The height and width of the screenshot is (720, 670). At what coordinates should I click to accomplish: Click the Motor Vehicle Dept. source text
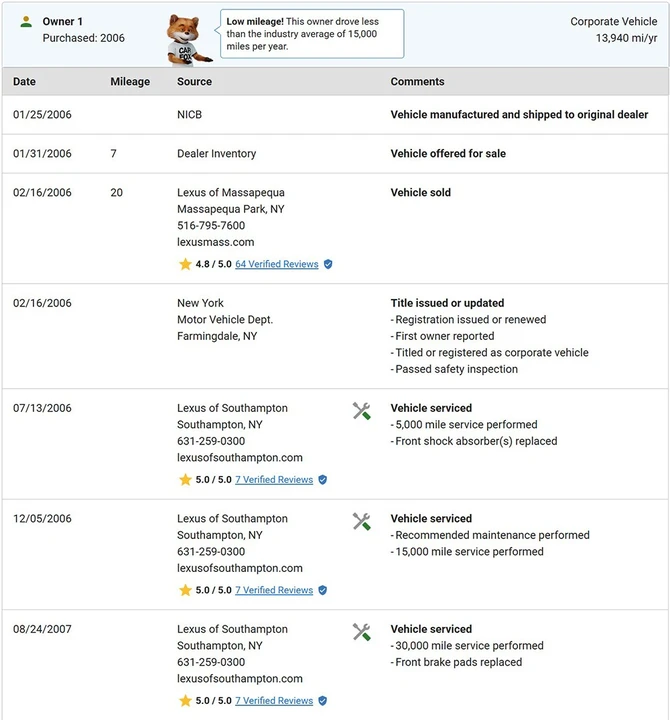[x=225, y=320]
